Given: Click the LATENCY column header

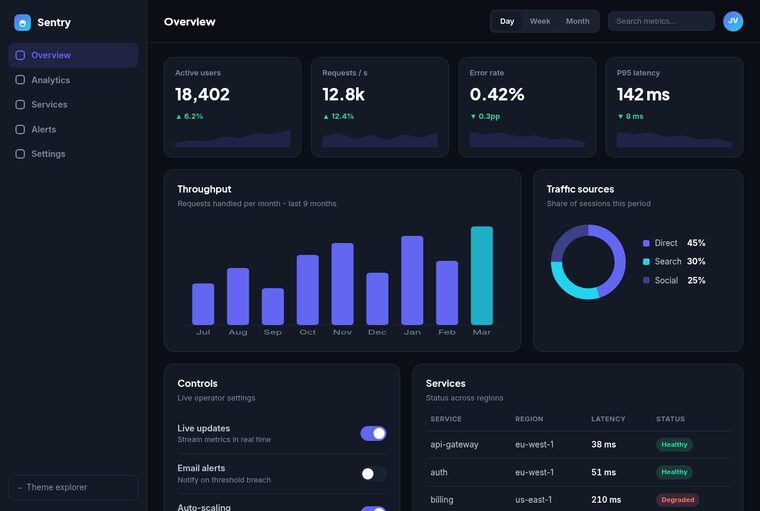Looking at the screenshot, I should [x=608, y=419].
